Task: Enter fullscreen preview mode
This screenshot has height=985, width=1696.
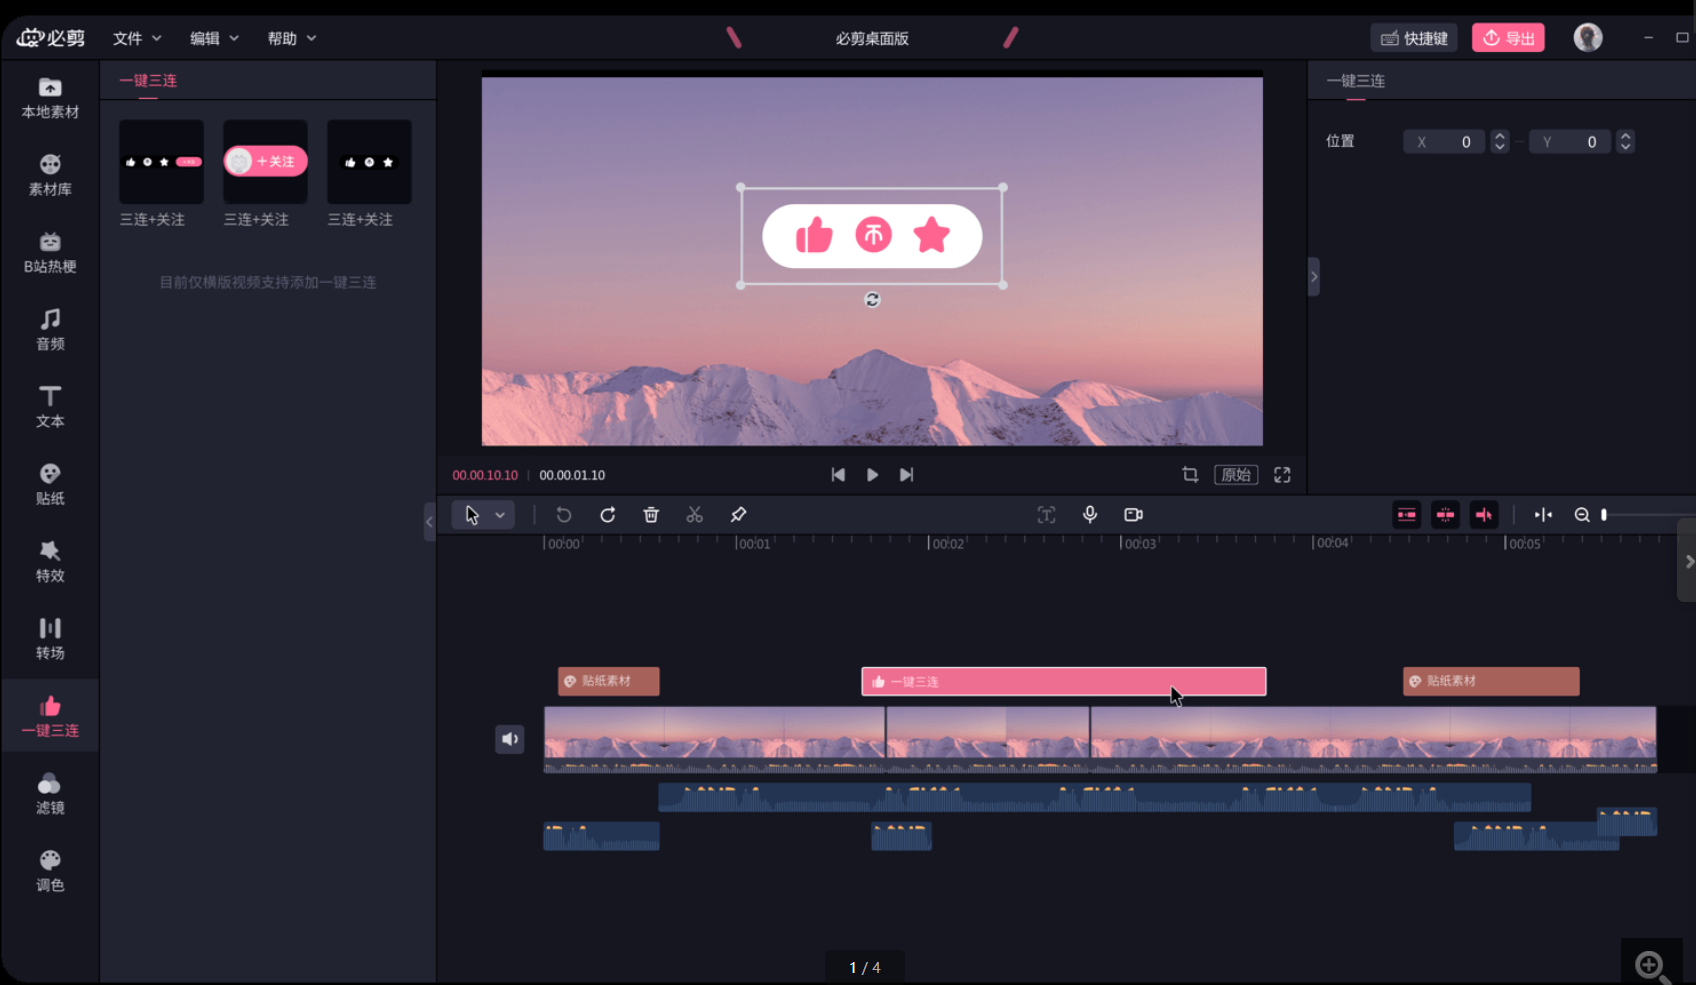Action: (x=1282, y=475)
